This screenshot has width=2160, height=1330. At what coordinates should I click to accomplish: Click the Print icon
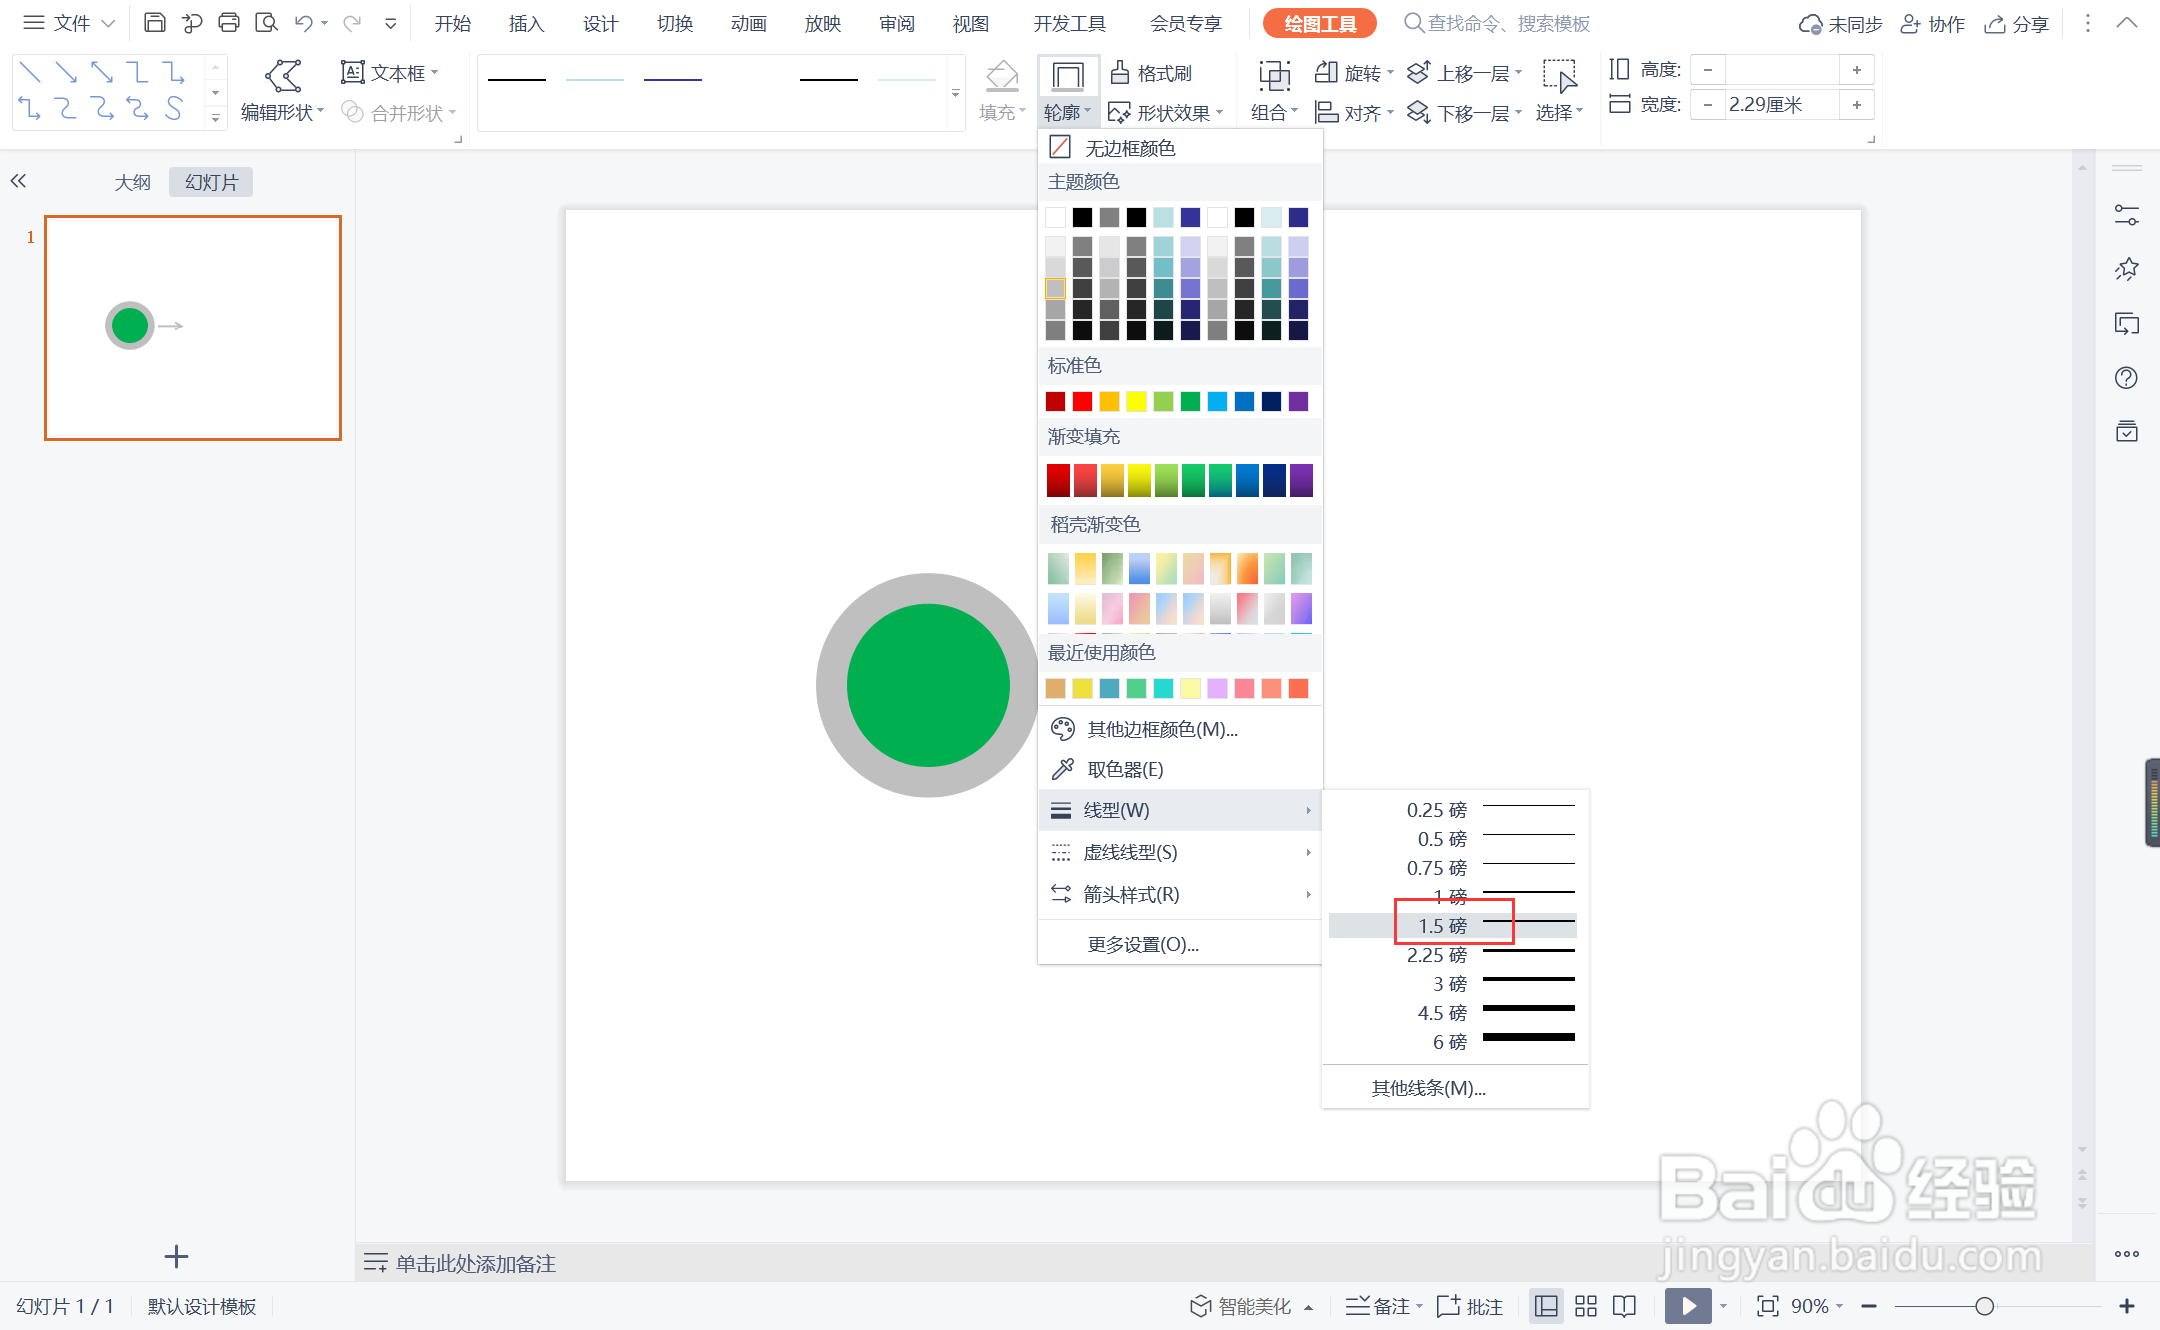click(x=229, y=22)
